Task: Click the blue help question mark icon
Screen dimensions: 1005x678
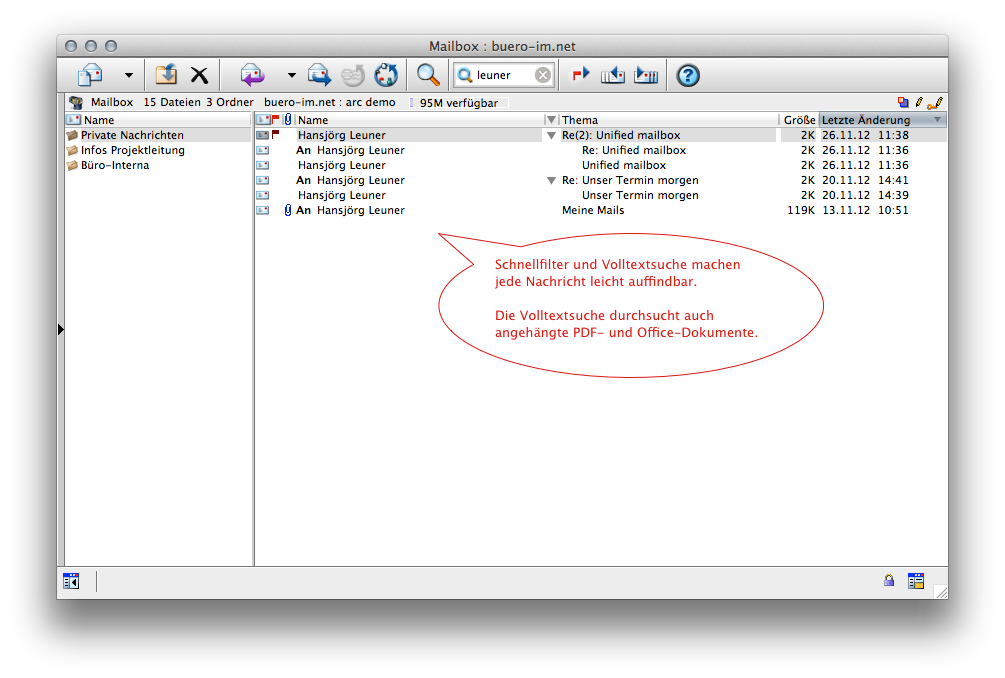Action: click(688, 75)
